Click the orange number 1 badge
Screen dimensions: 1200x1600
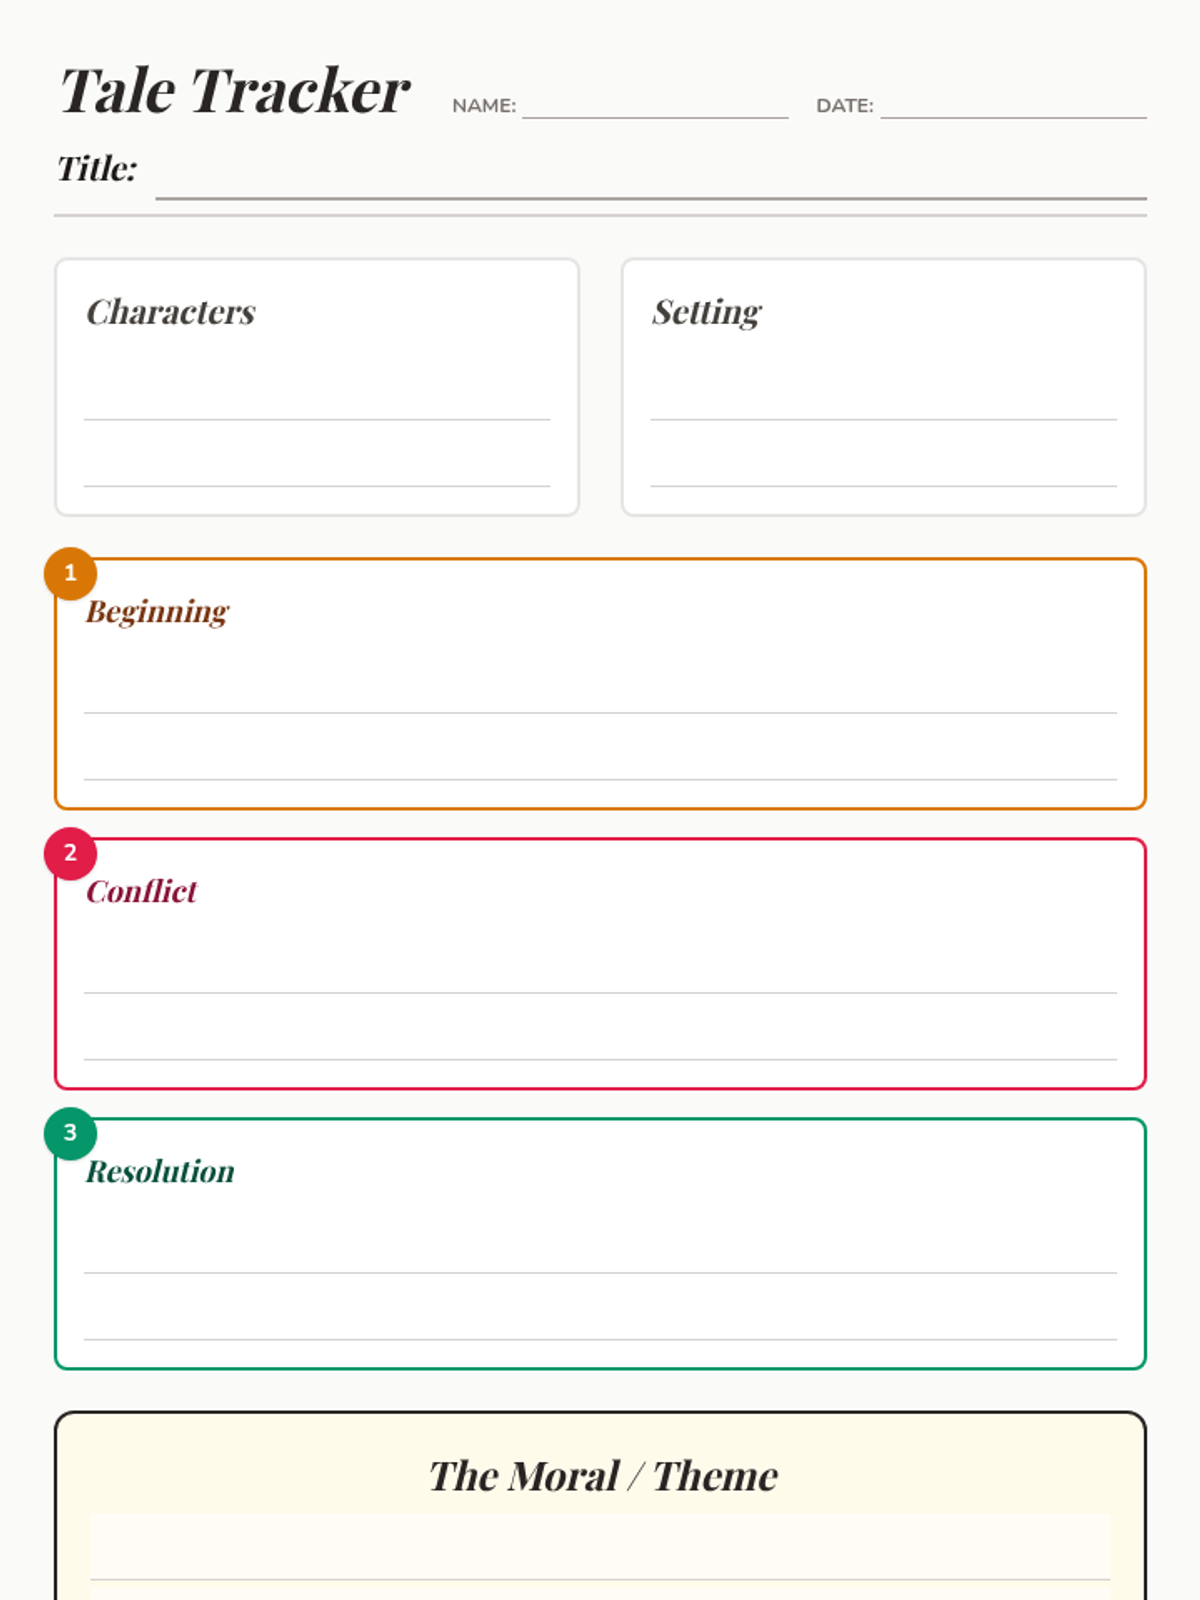pos(70,573)
